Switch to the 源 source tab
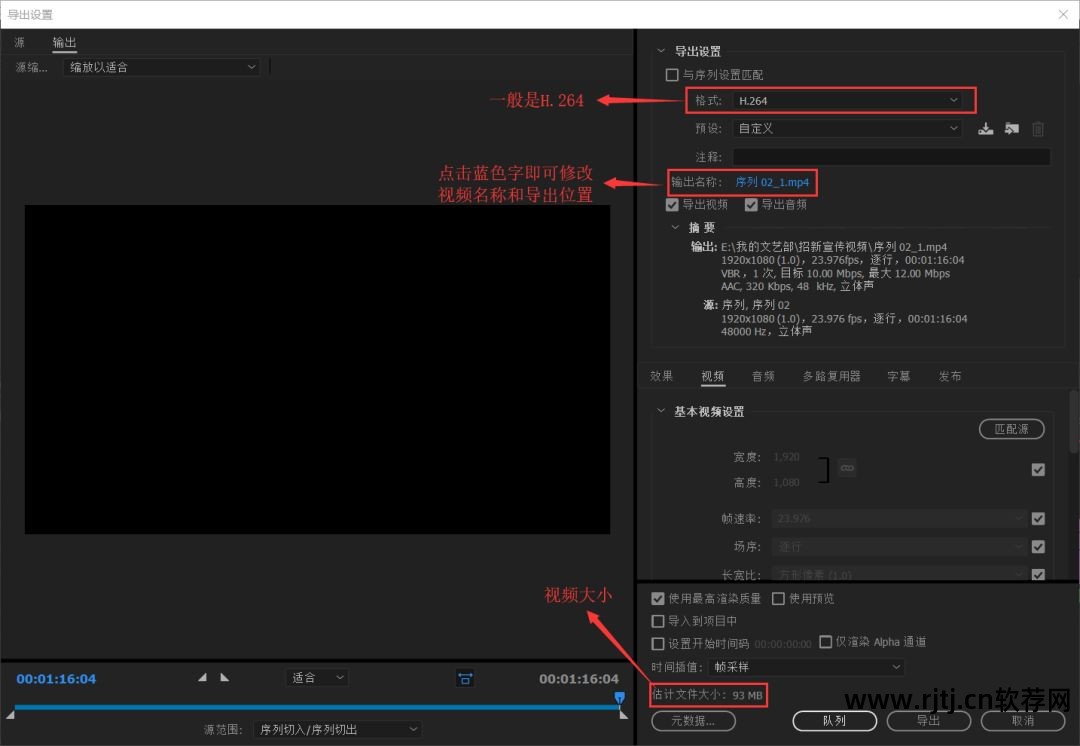 (19, 43)
